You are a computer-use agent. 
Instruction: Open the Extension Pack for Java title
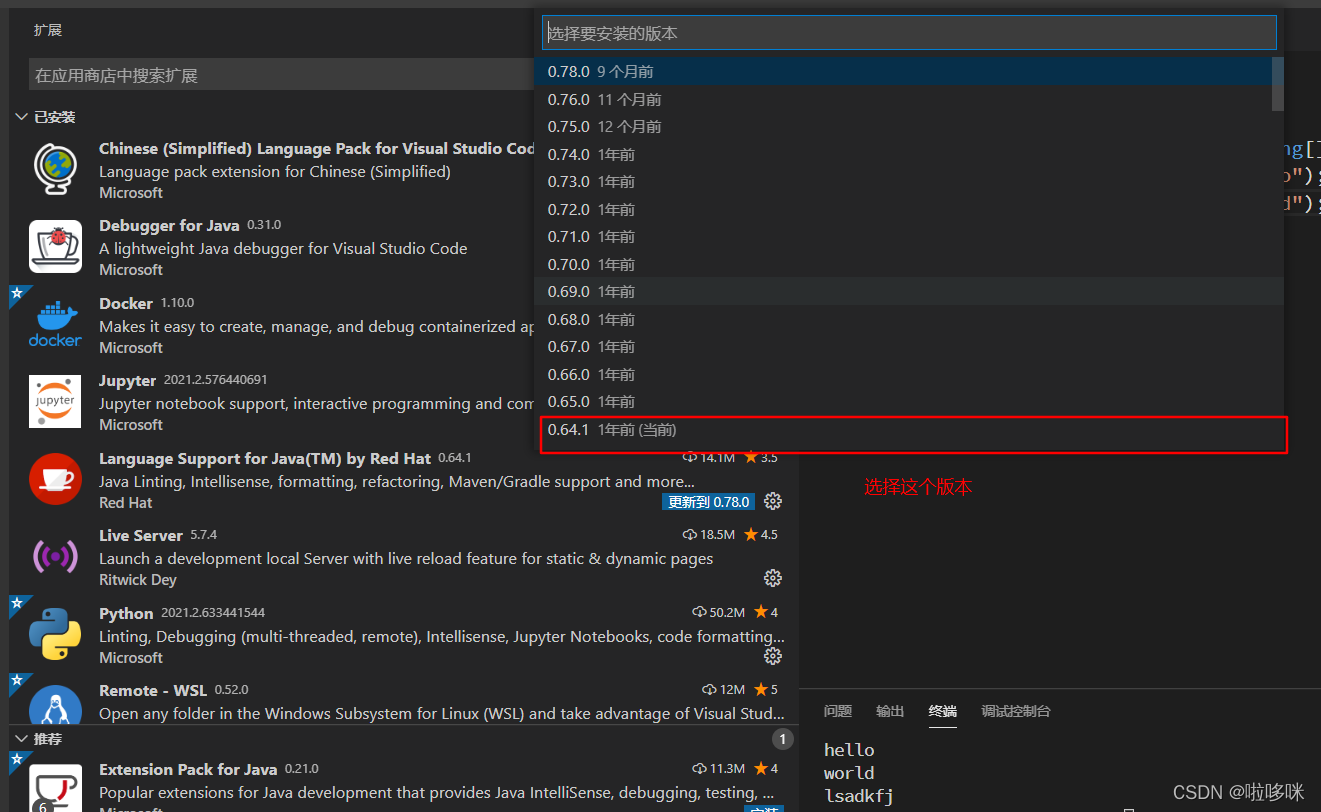click(188, 769)
